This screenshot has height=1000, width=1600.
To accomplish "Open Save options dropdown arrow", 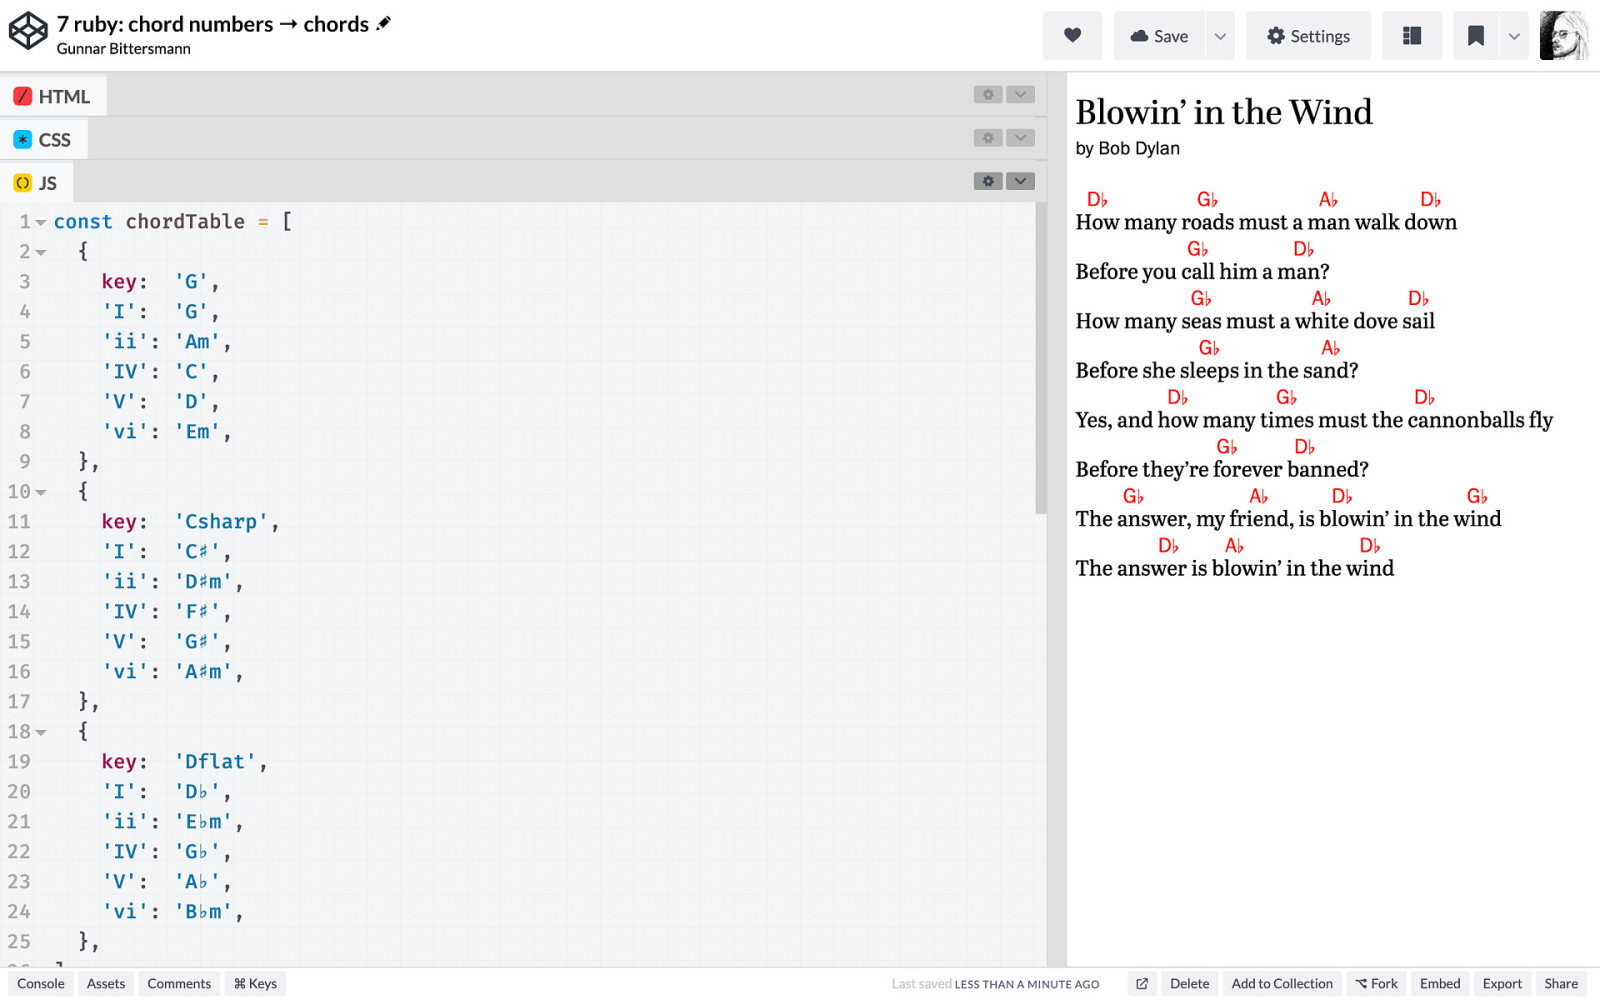I will [x=1220, y=36].
